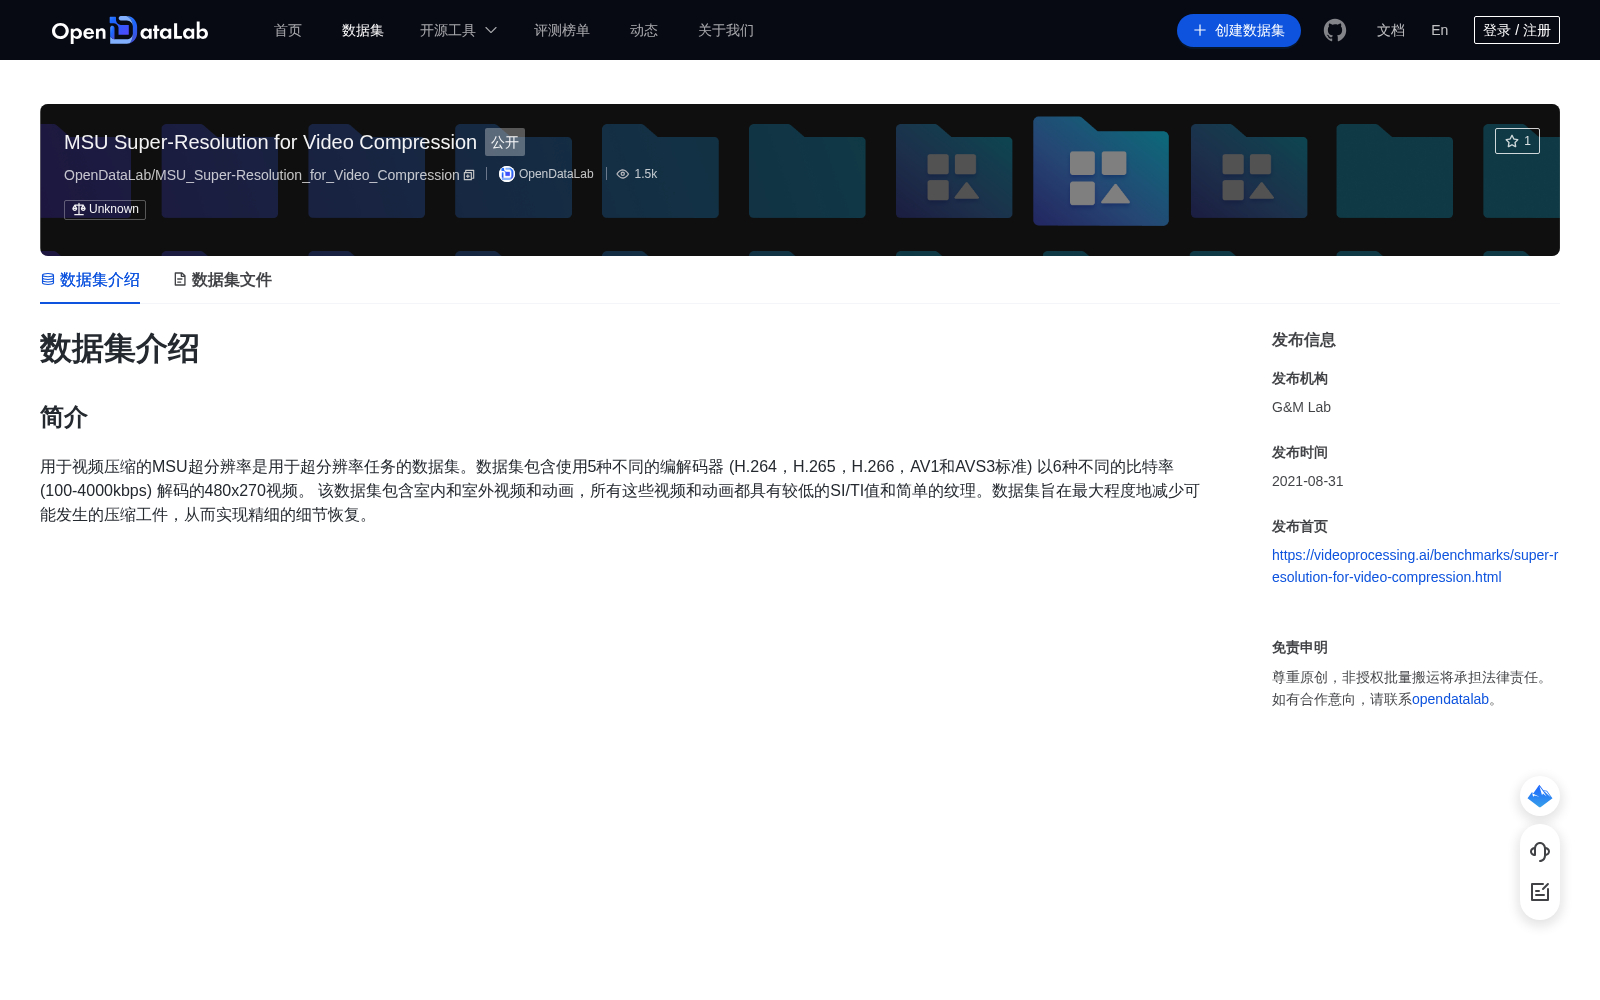This screenshot has height=1000, width=1600.
Task: Open the blue bird floating assistant icon
Action: 1540,796
